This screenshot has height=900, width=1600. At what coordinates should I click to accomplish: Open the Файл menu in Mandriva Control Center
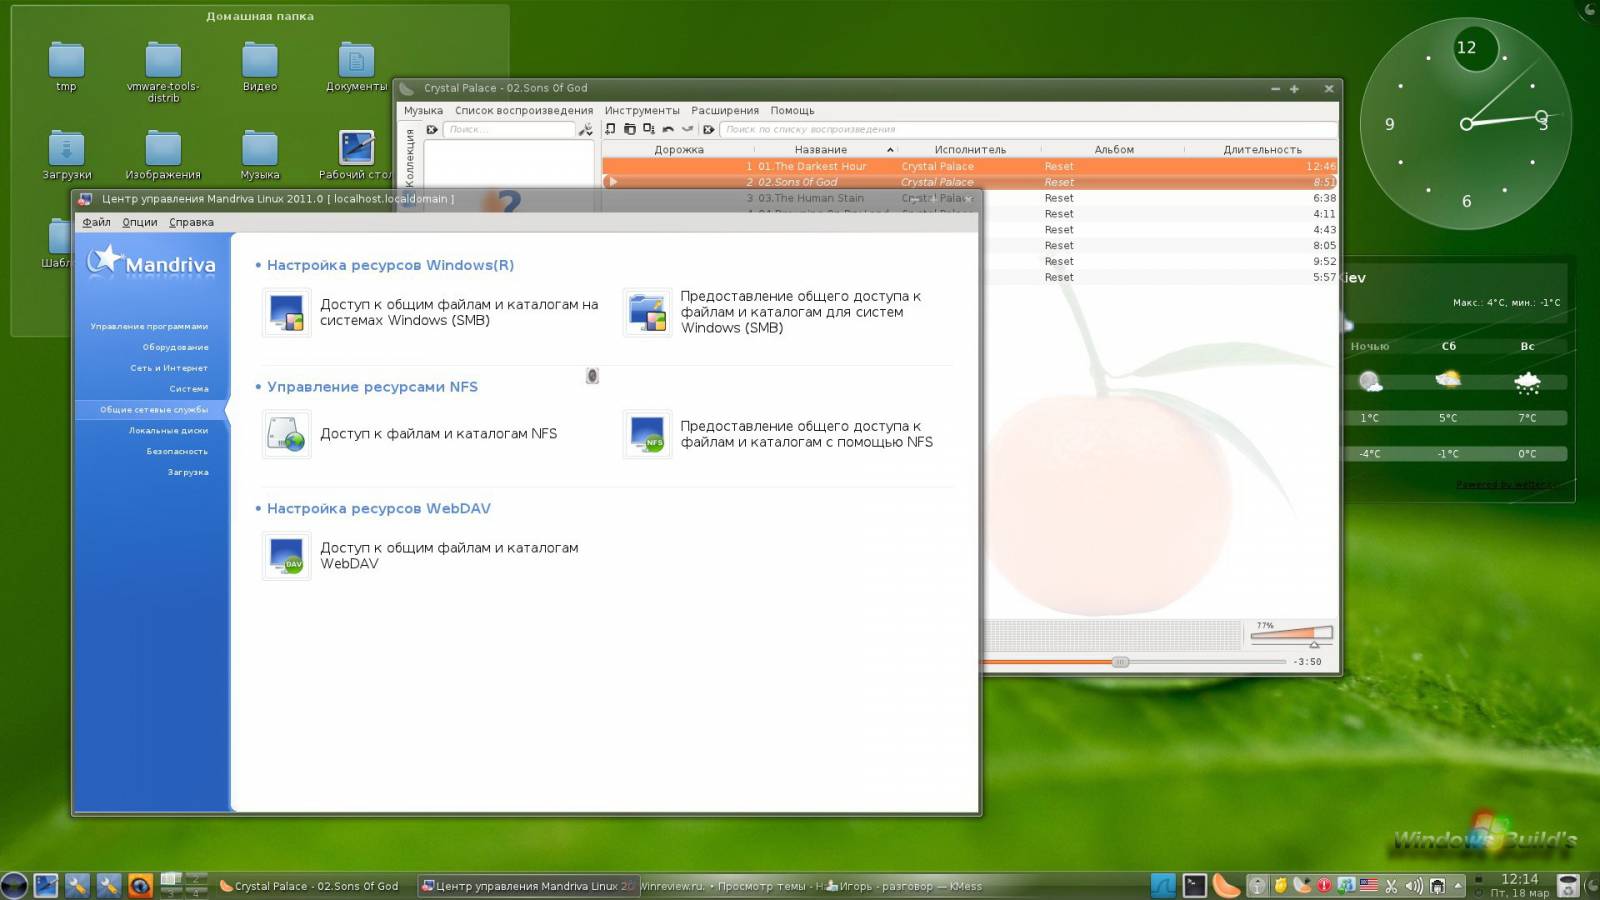pyautogui.click(x=96, y=222)
